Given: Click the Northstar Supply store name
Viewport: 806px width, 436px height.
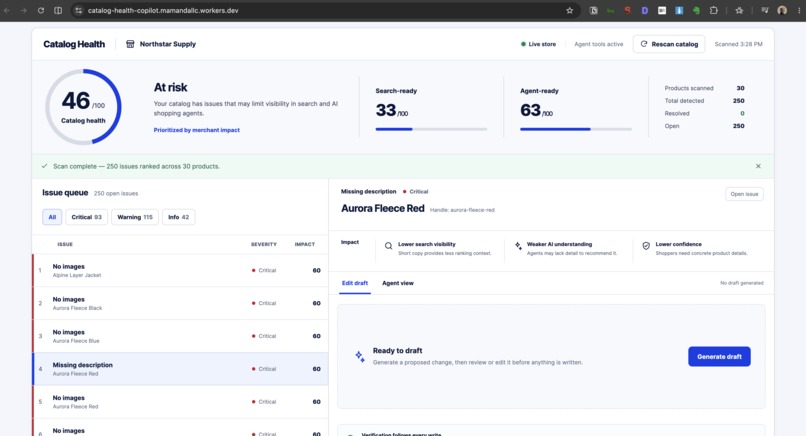Looking at the screenshot, I should click(168, 44).
